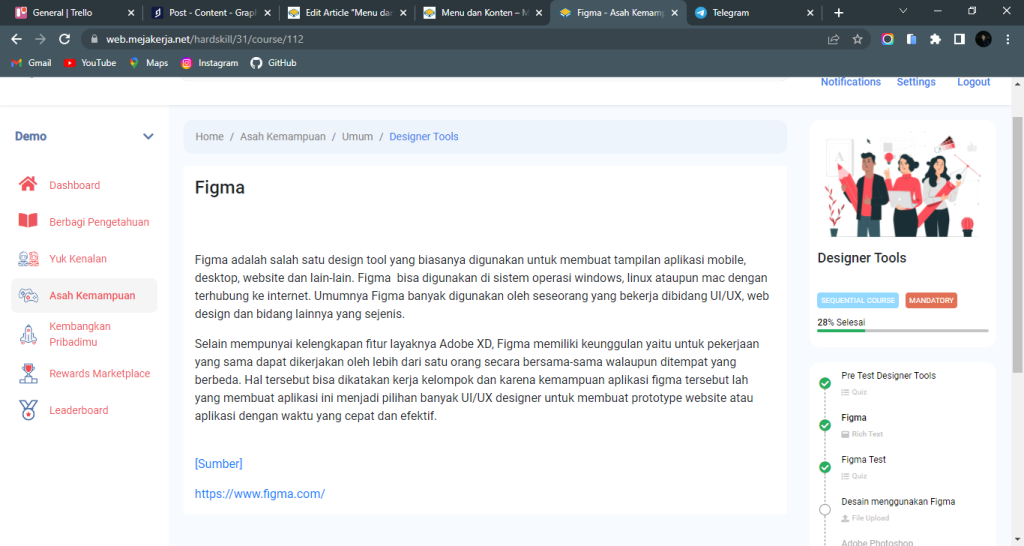Click the browser forward arrow

tap(40, 39)
